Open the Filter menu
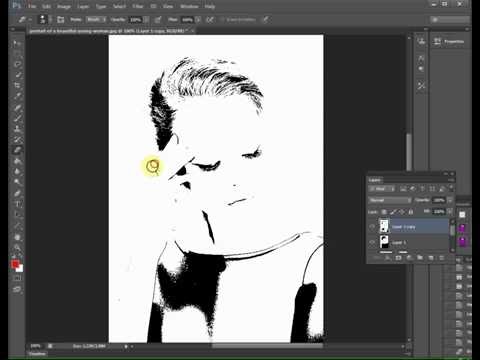 (x=138, y=6)
